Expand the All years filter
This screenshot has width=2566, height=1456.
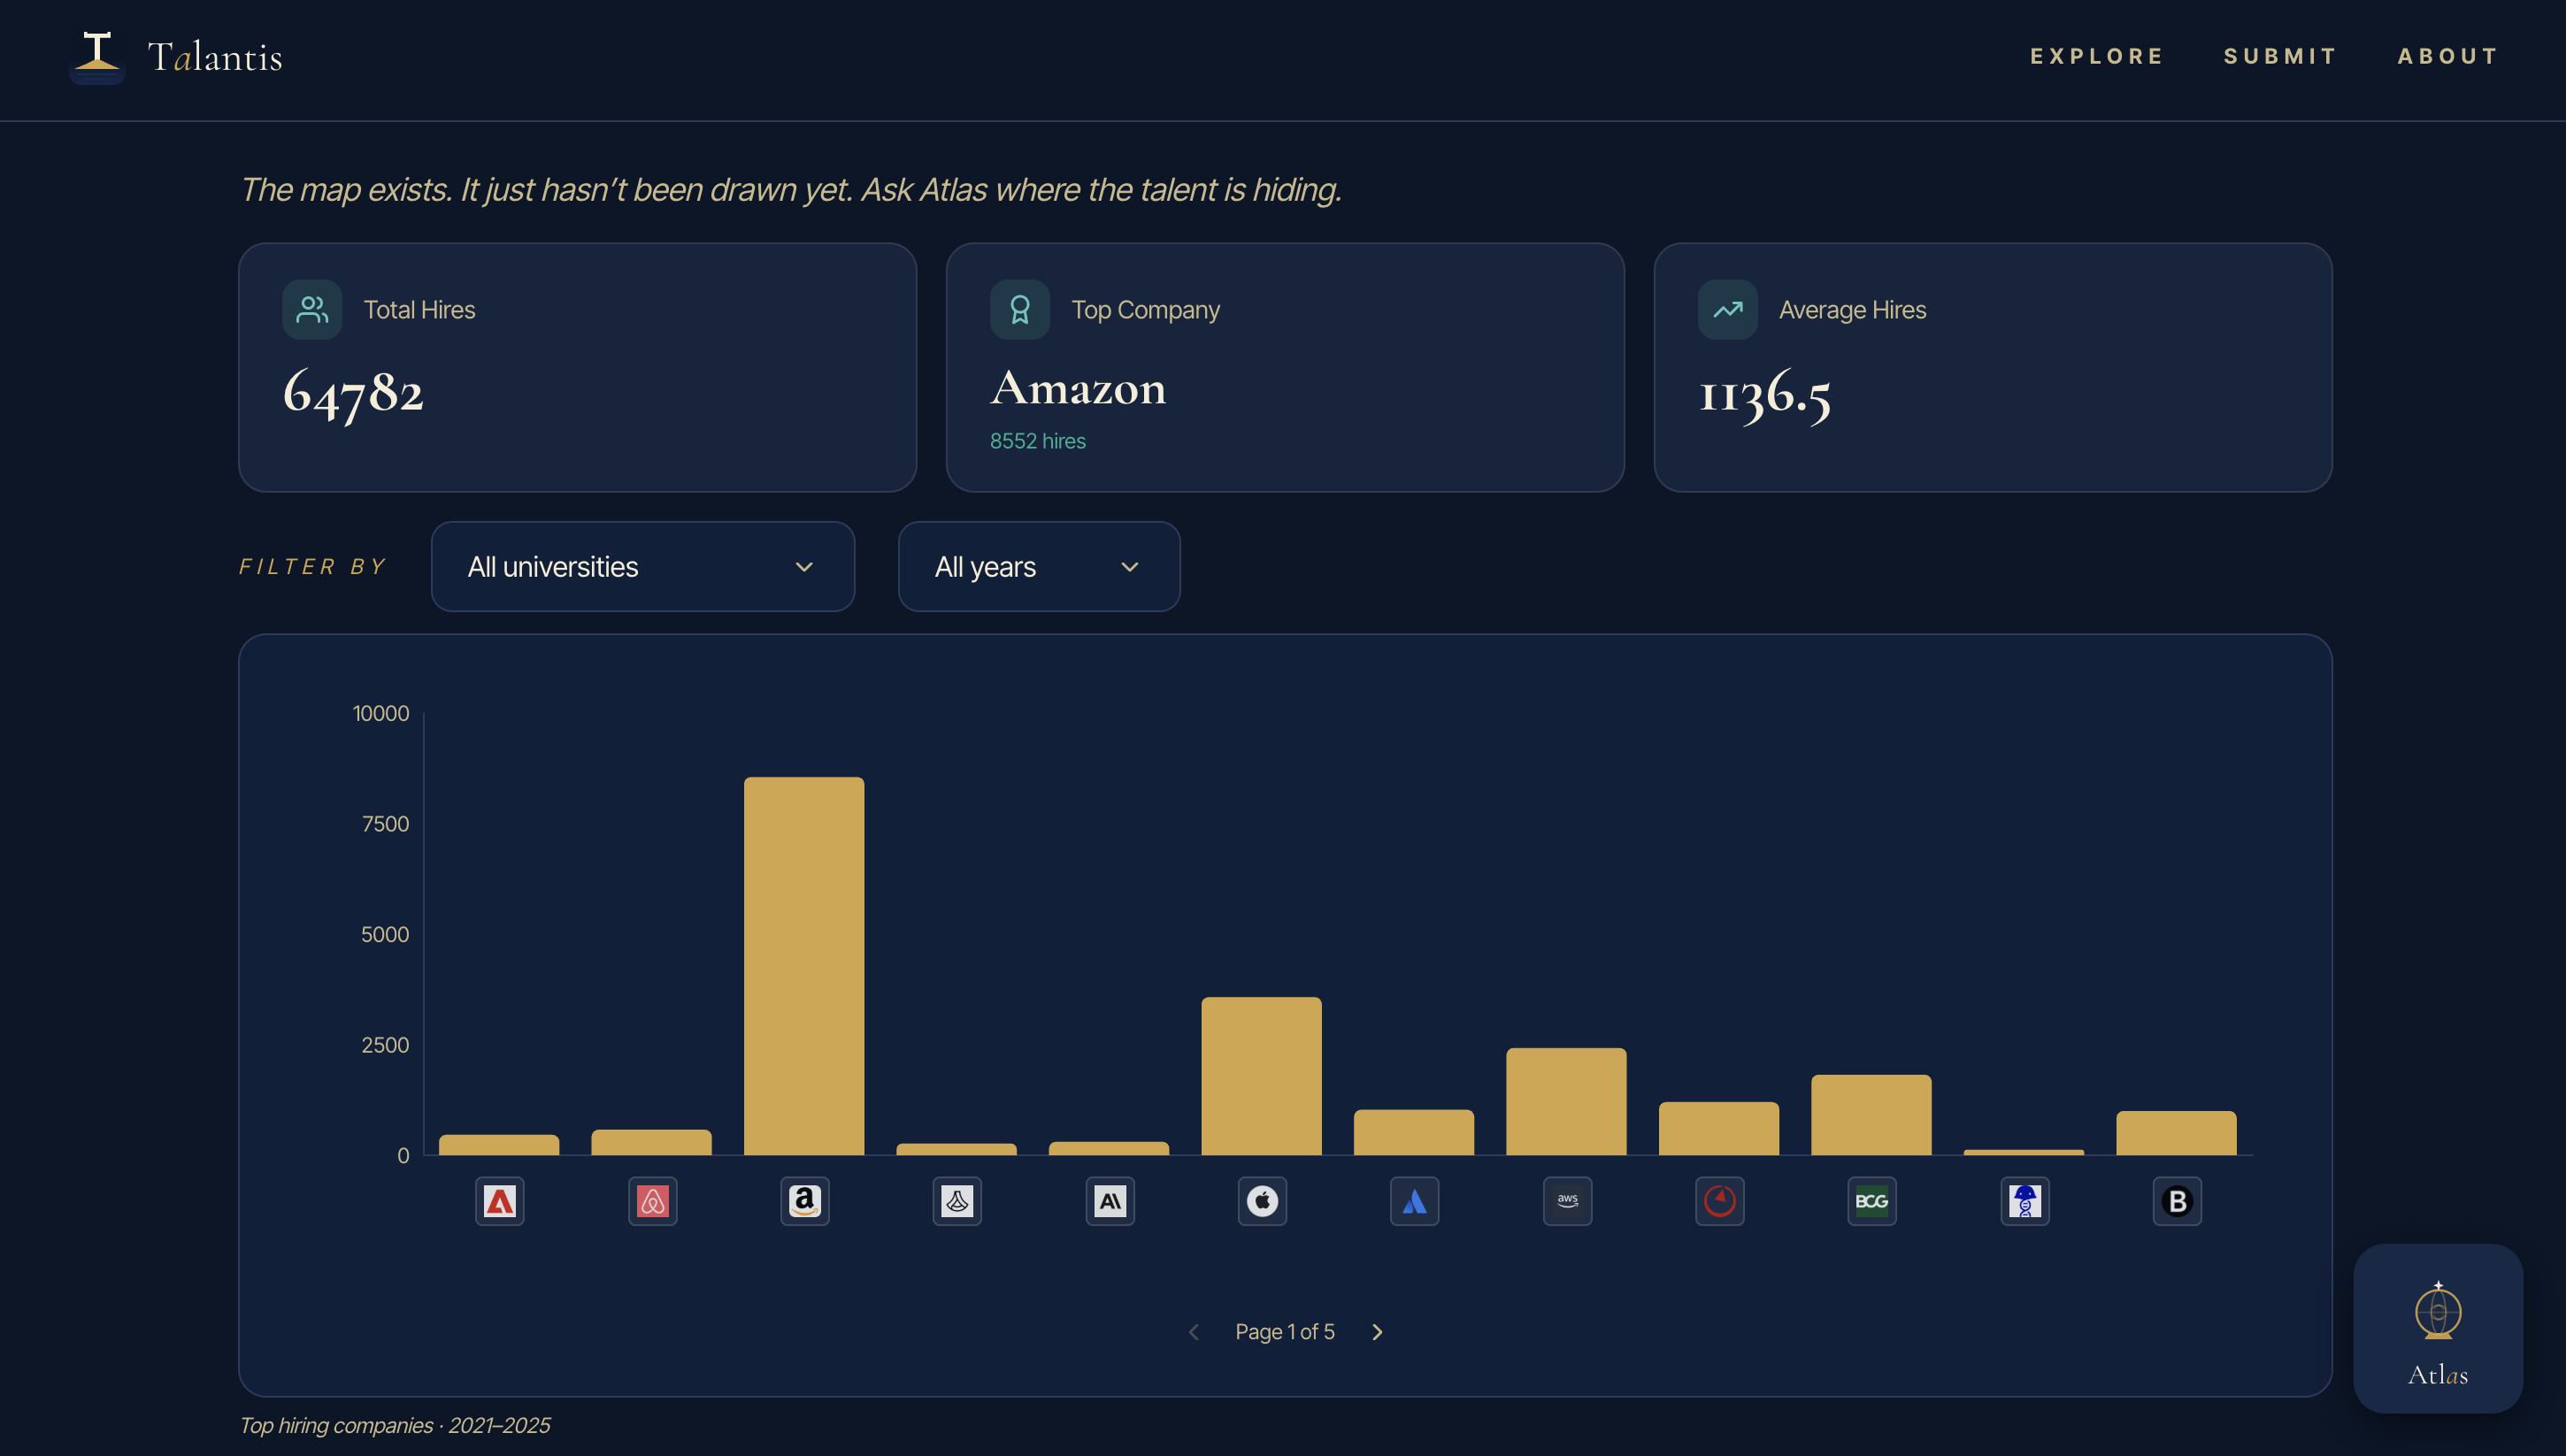(1038, 567)
